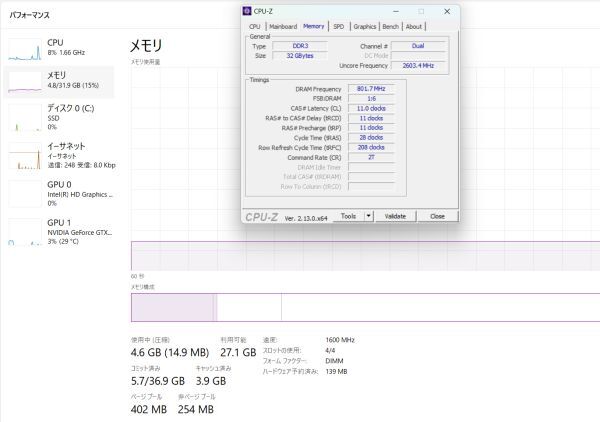Click the Close button in CPU-Z footer
Image resolution: width=600 pixels, height=422 pixels.
pos(437,216)
